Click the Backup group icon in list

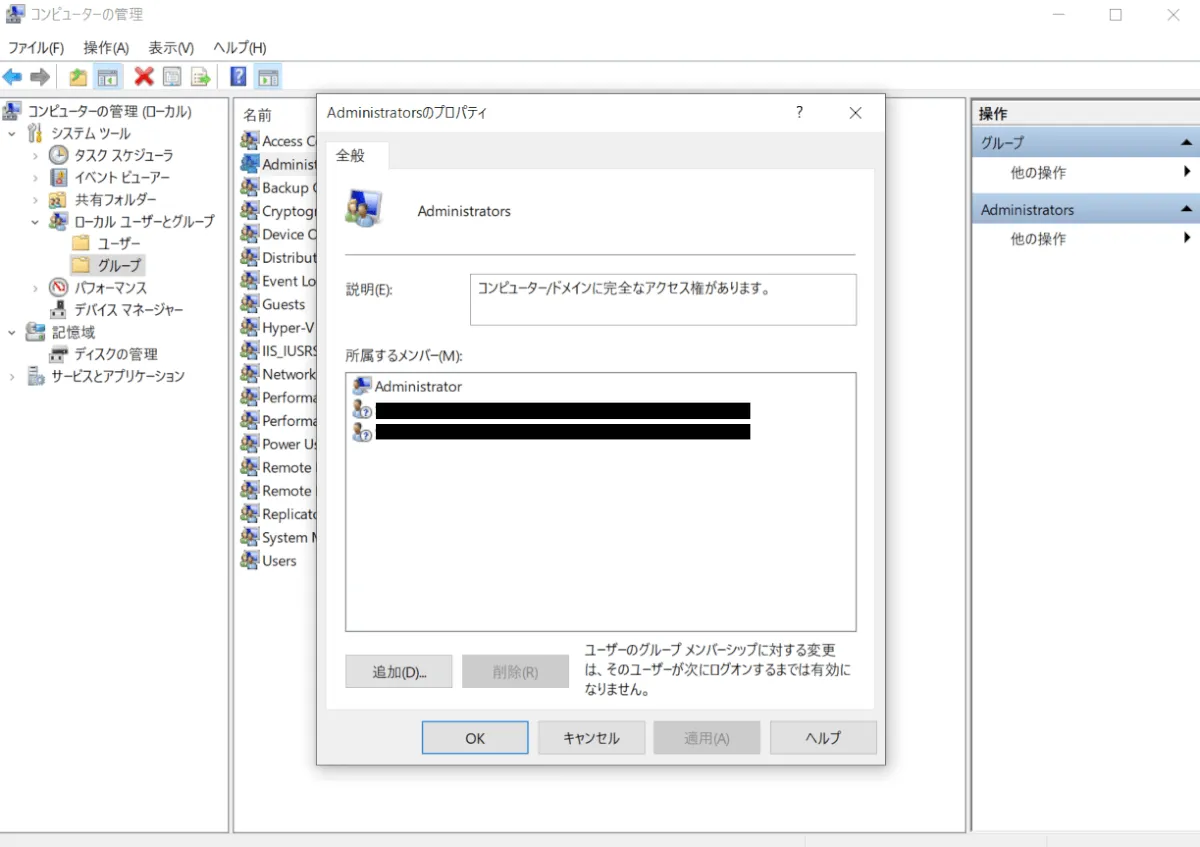[250, 187]
